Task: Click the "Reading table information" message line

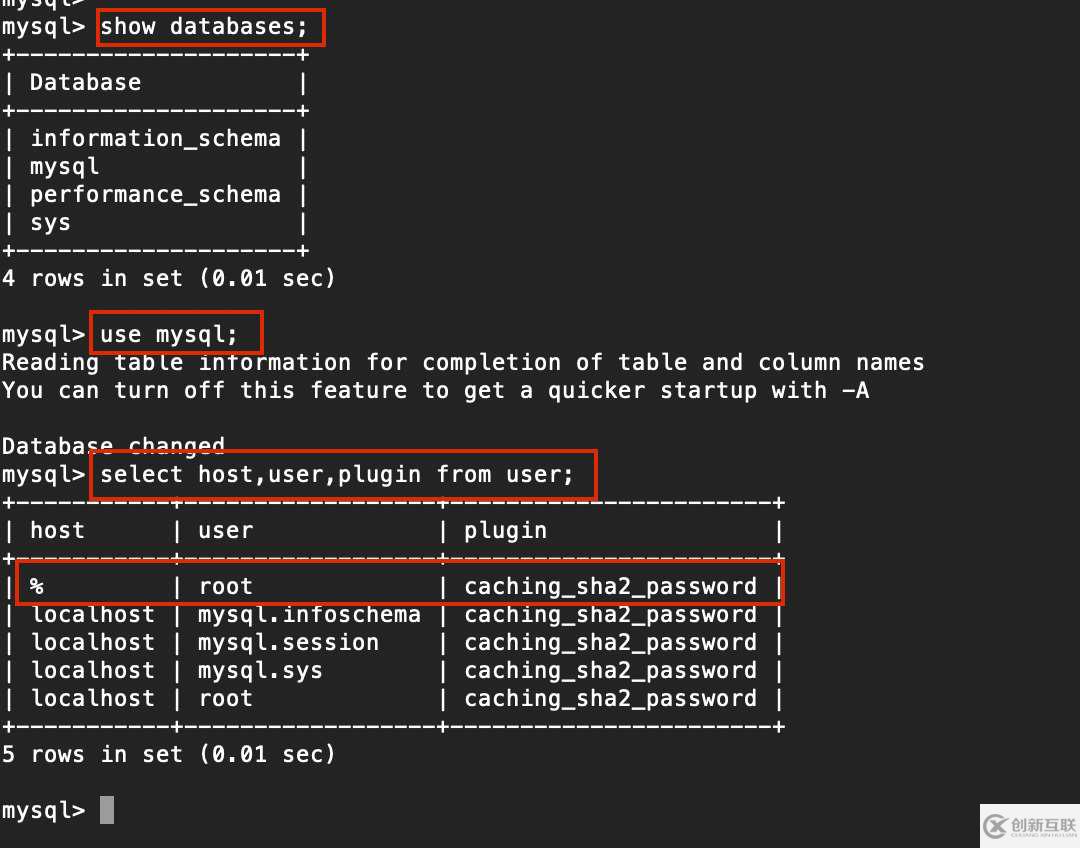Action: click(462, 363)
